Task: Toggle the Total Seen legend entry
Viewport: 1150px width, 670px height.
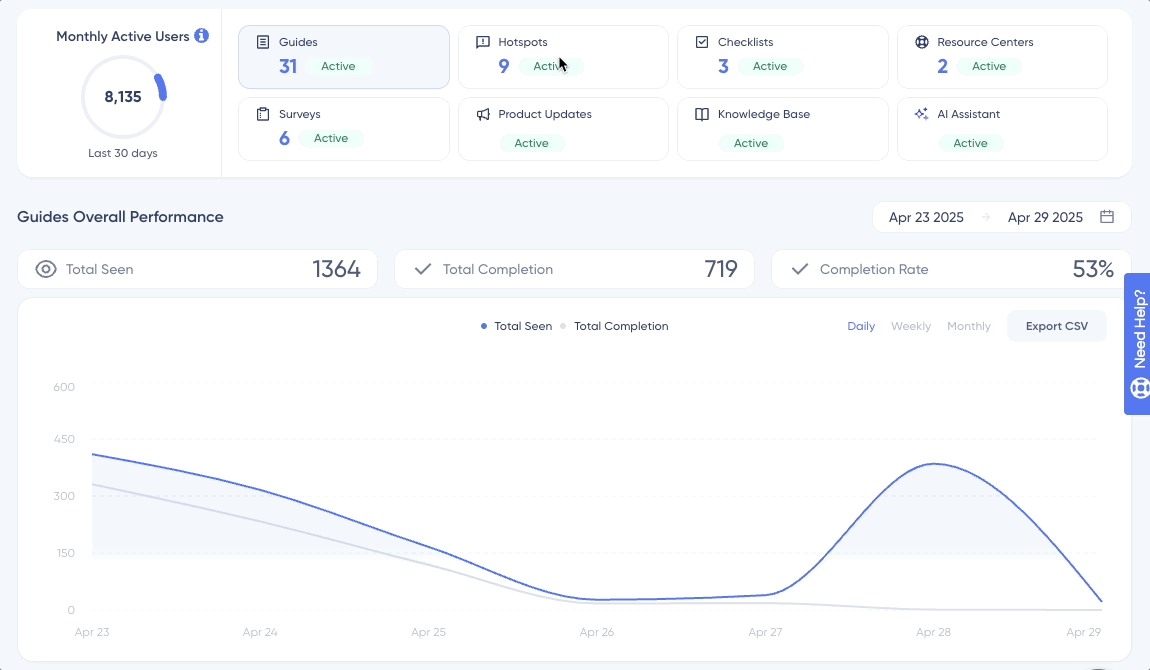Action: point(516,325)
